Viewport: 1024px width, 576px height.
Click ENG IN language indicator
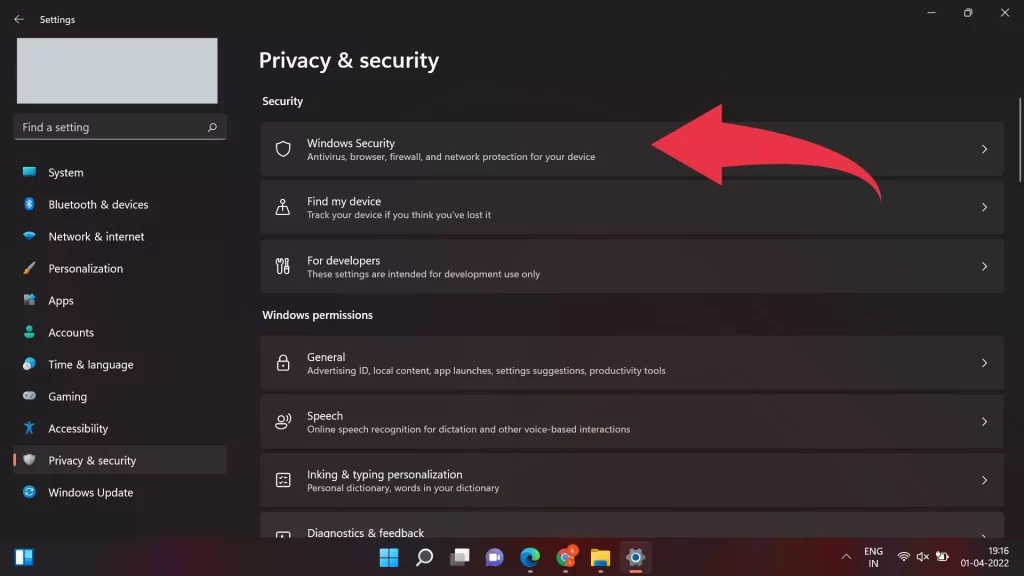coord(873,557)
